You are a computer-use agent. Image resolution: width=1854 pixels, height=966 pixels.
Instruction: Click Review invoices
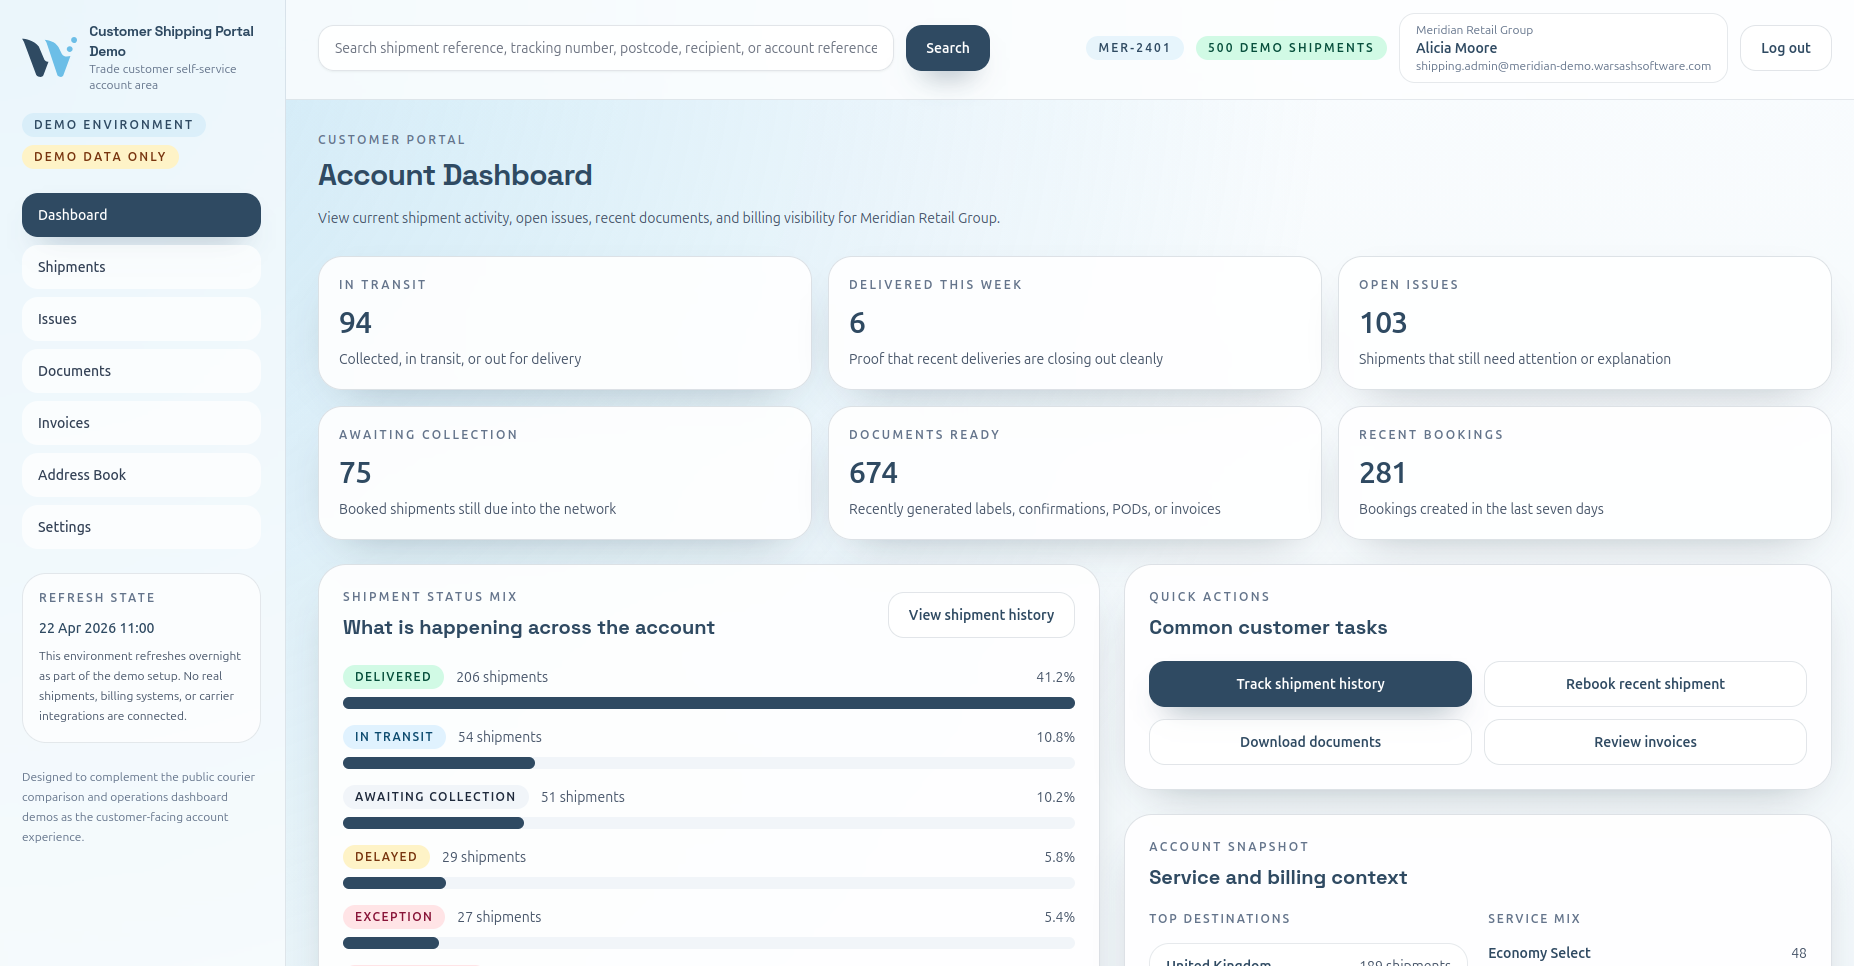tap(1645, 742)
